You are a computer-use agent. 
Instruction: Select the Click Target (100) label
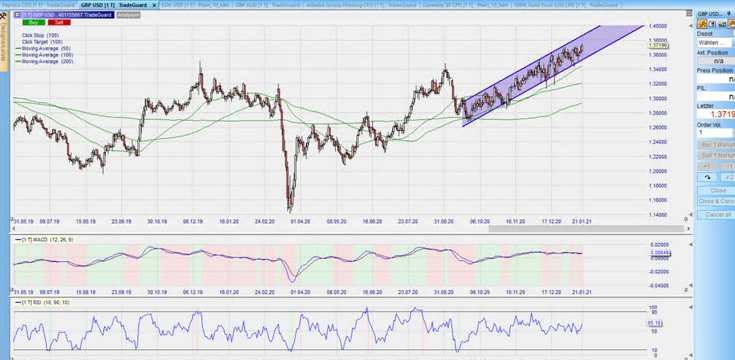(42, 42)
